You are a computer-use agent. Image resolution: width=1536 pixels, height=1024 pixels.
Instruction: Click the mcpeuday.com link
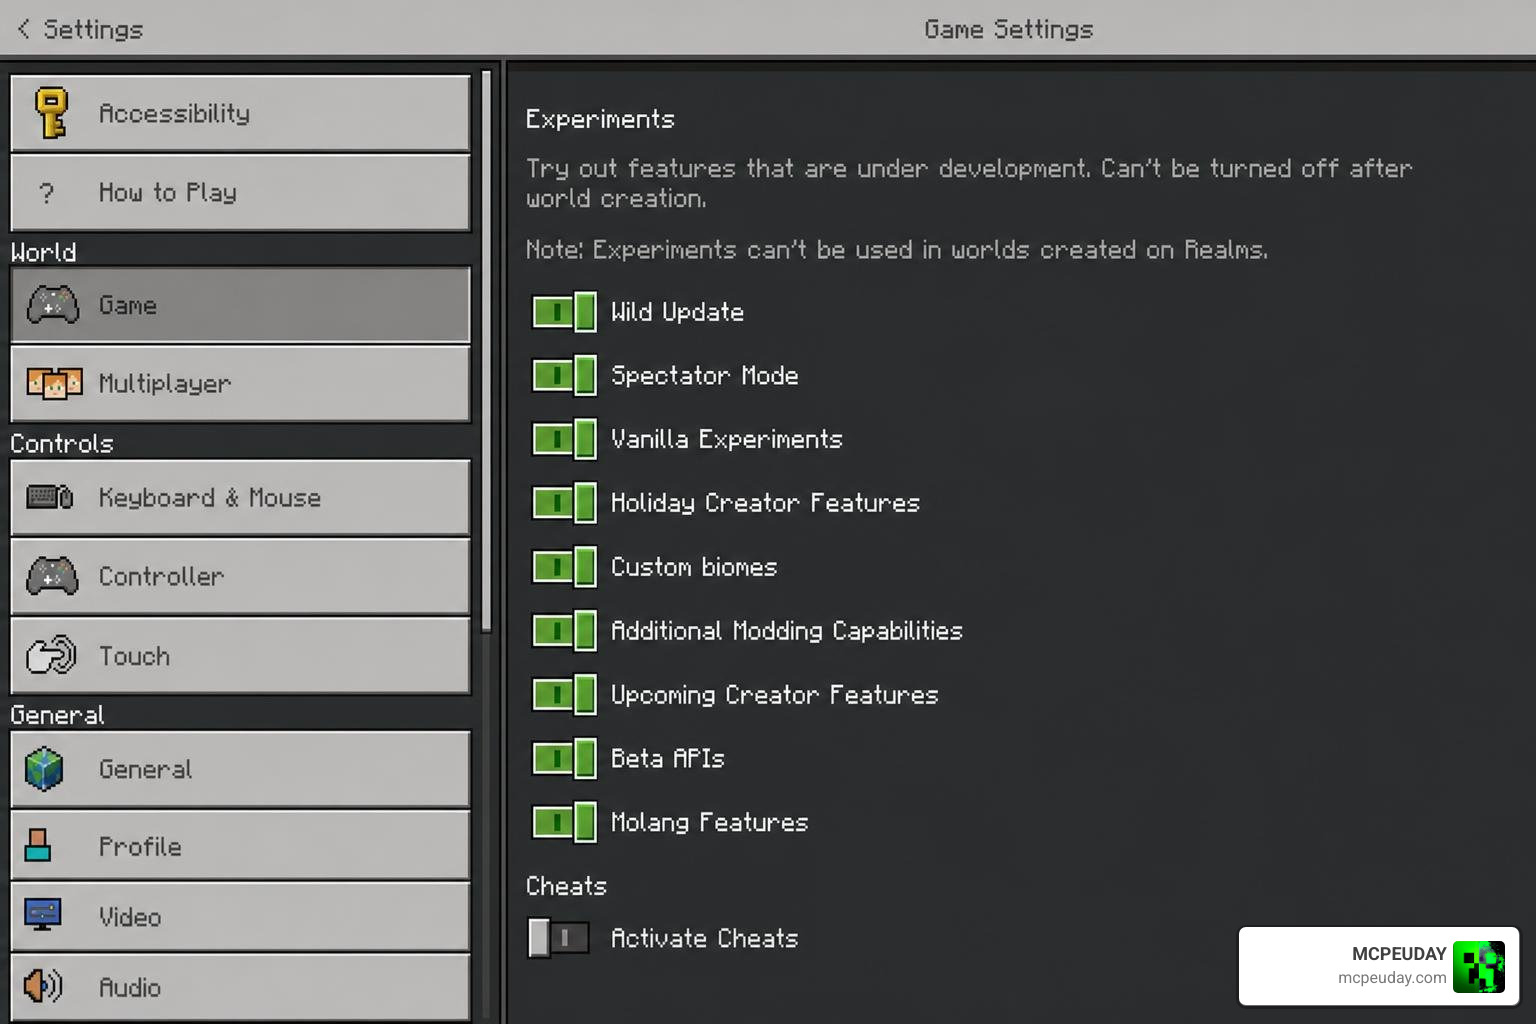tap(1392, 978)
